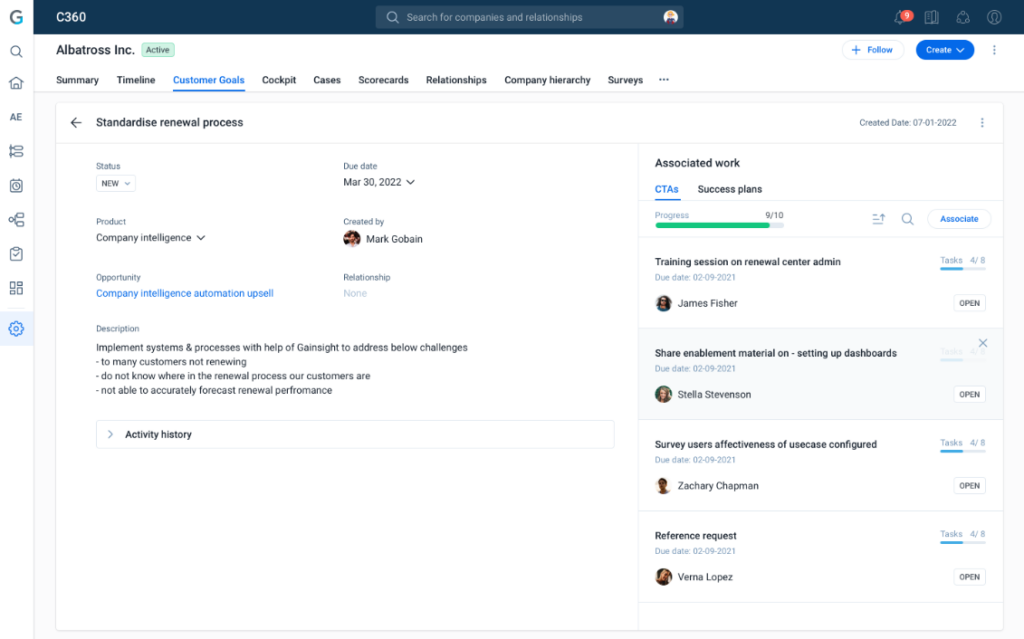
Task: Click the sort icon in CTAs toolbar
Action: click(x=878, y=220)
